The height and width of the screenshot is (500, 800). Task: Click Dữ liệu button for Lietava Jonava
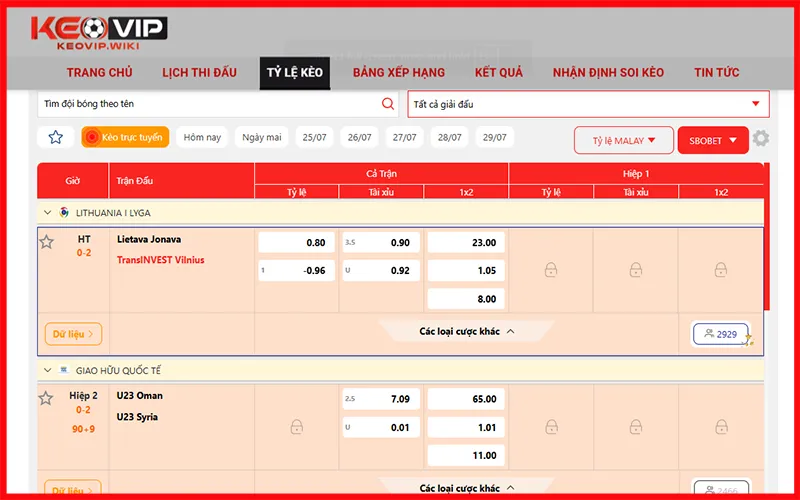point(73,334)
